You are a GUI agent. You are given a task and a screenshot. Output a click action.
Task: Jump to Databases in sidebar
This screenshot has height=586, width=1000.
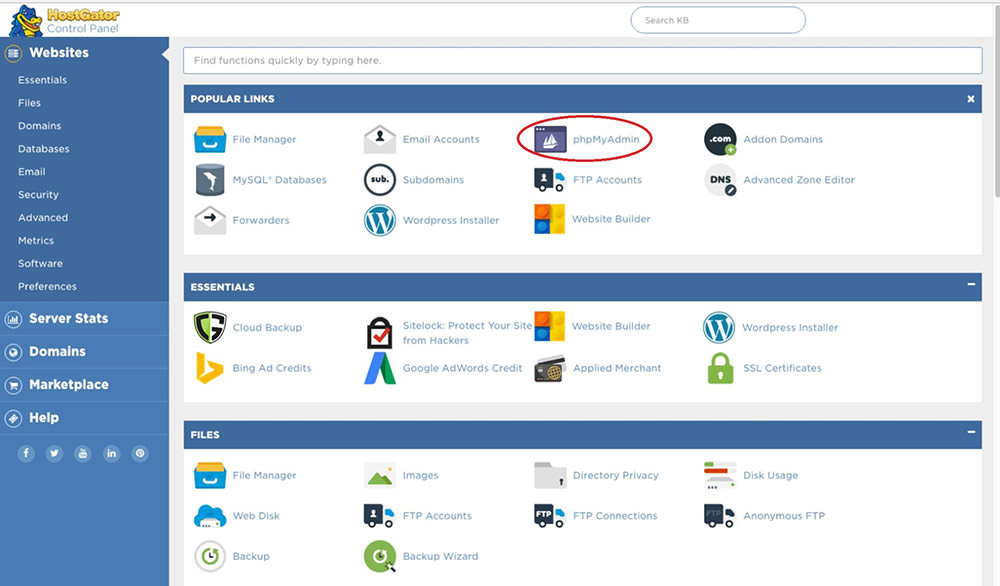[x=43, y=149]
